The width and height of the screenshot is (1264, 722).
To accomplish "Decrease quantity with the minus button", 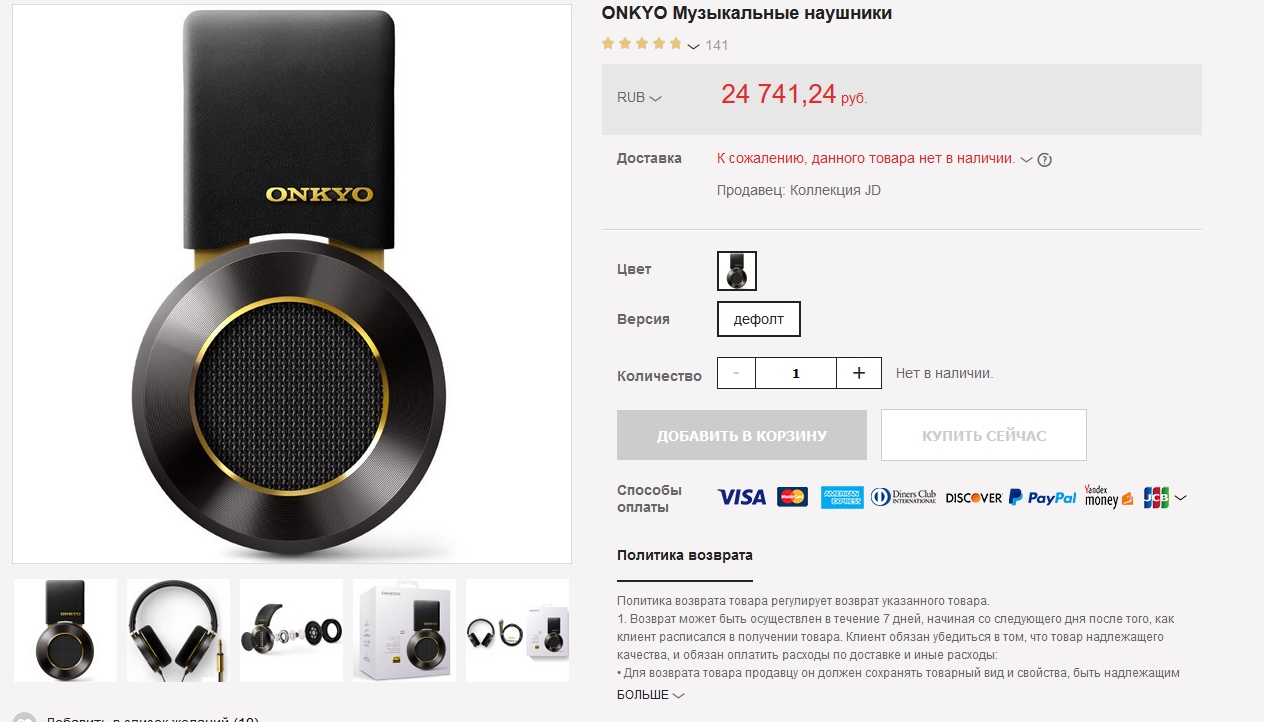I will pos(737,373).
